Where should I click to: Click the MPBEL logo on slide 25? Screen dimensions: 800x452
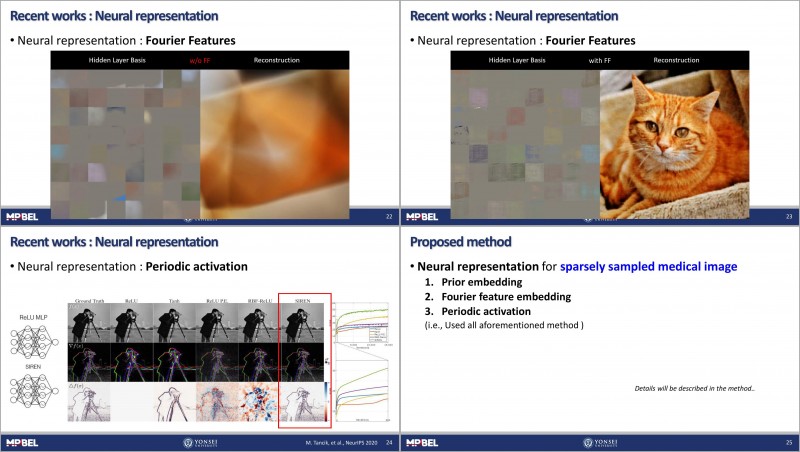422,443
